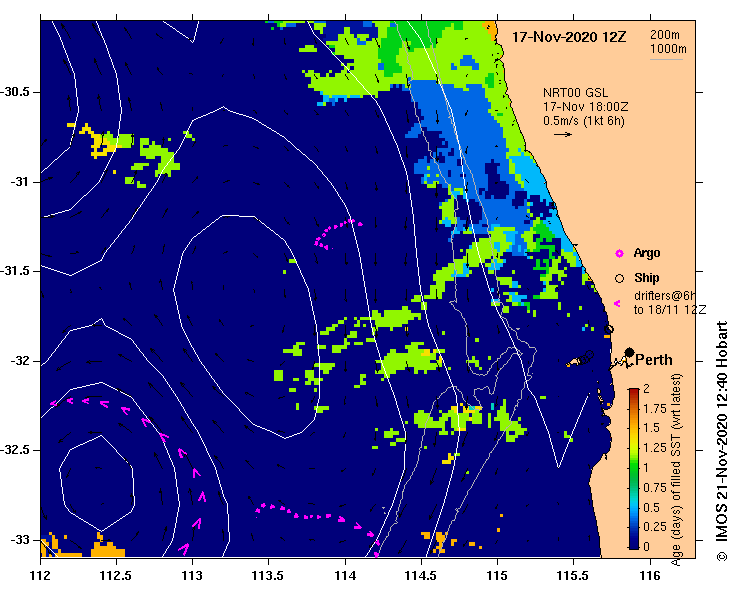Image resolution: width=739 pixels, height=592 pixels.
Task: Click the dark blue bottom of colorbar
Action: point(634,542)
